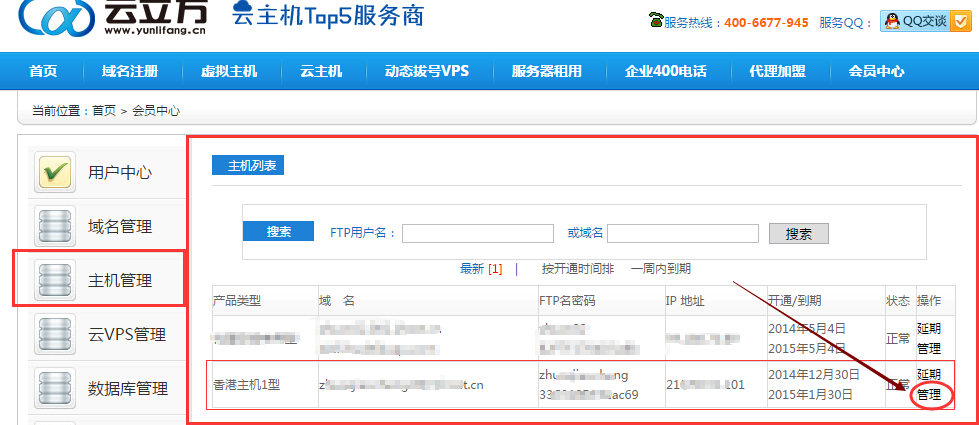This screenshot has height=425, width=979.
Task: Click 正常 status in the 2015年5月4日 row
Action: (898, 339)
